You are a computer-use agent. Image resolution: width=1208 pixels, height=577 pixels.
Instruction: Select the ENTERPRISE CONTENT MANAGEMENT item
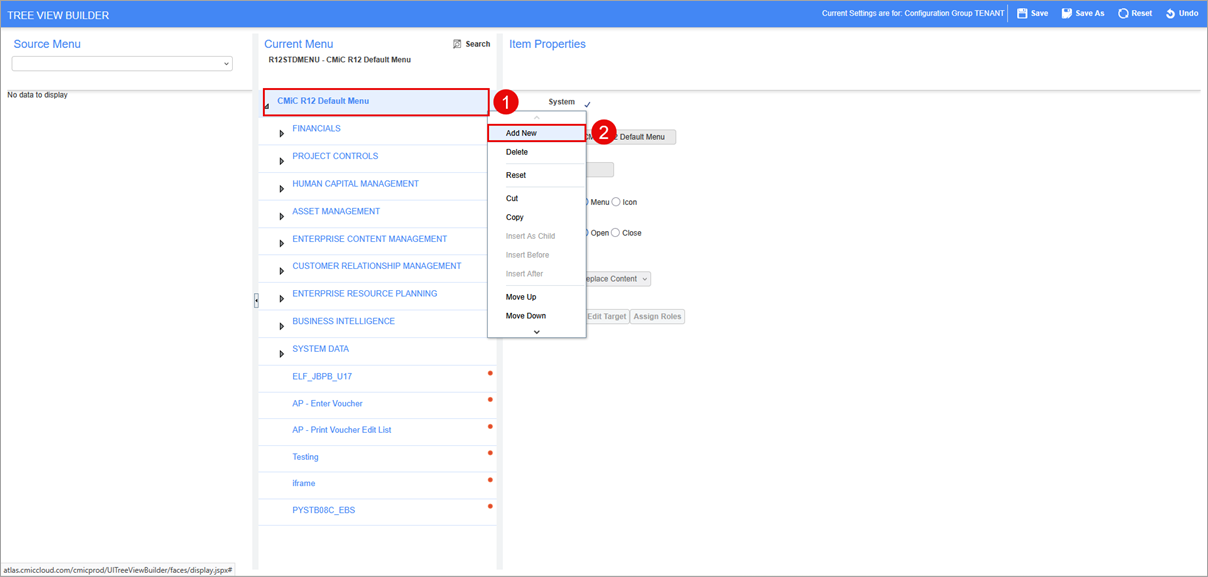[x=369, y=239]
